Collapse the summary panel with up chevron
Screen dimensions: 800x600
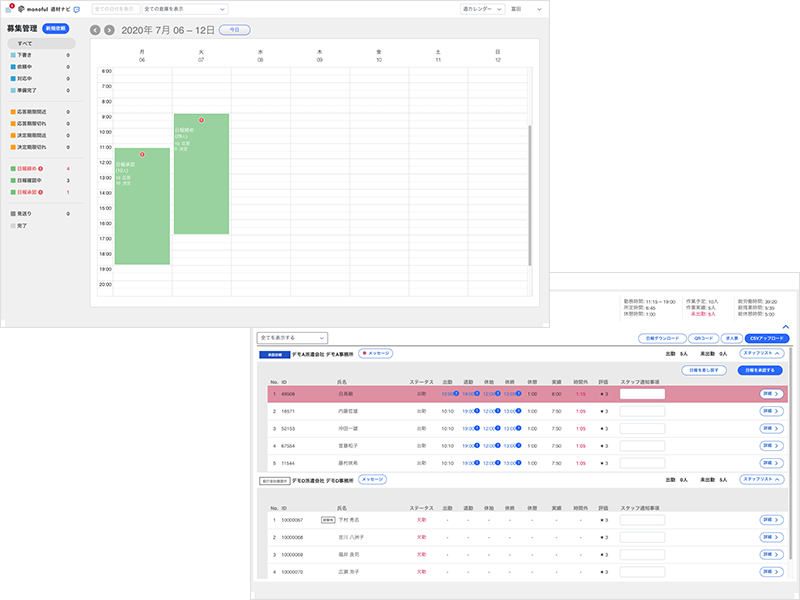786,326
